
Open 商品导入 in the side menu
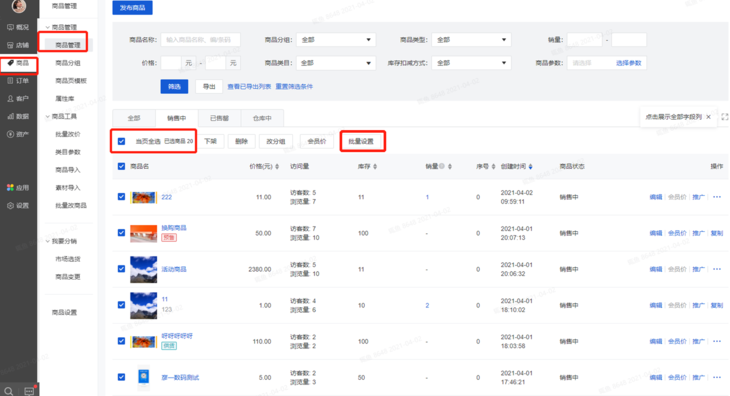click(68, 170)
